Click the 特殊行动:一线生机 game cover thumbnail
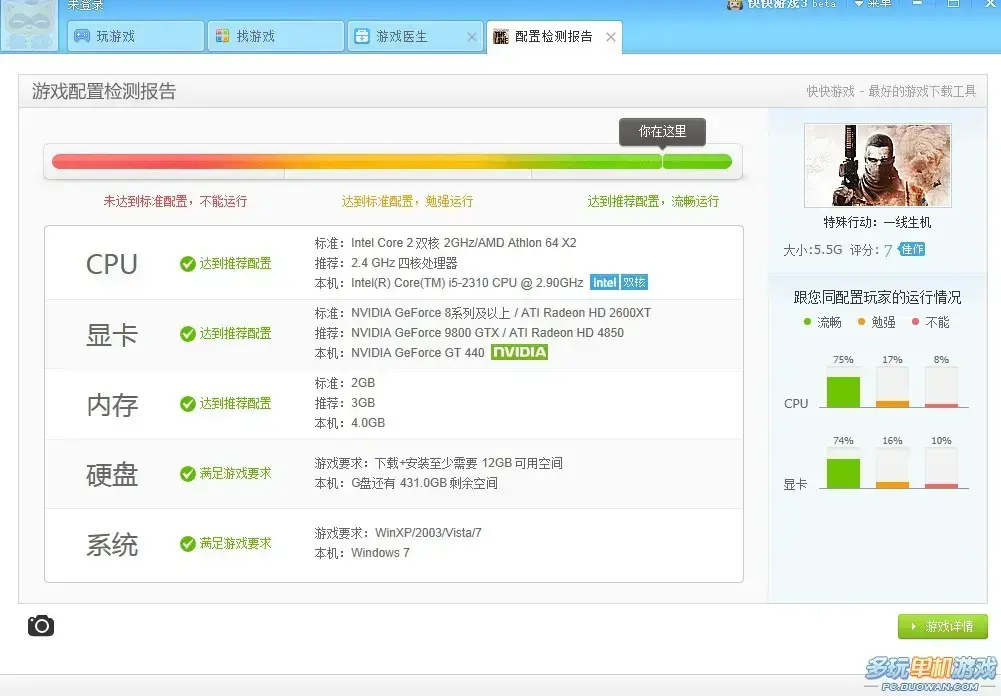The width and height of the screenshot is (1001, 696). click(x=878, y=165)
